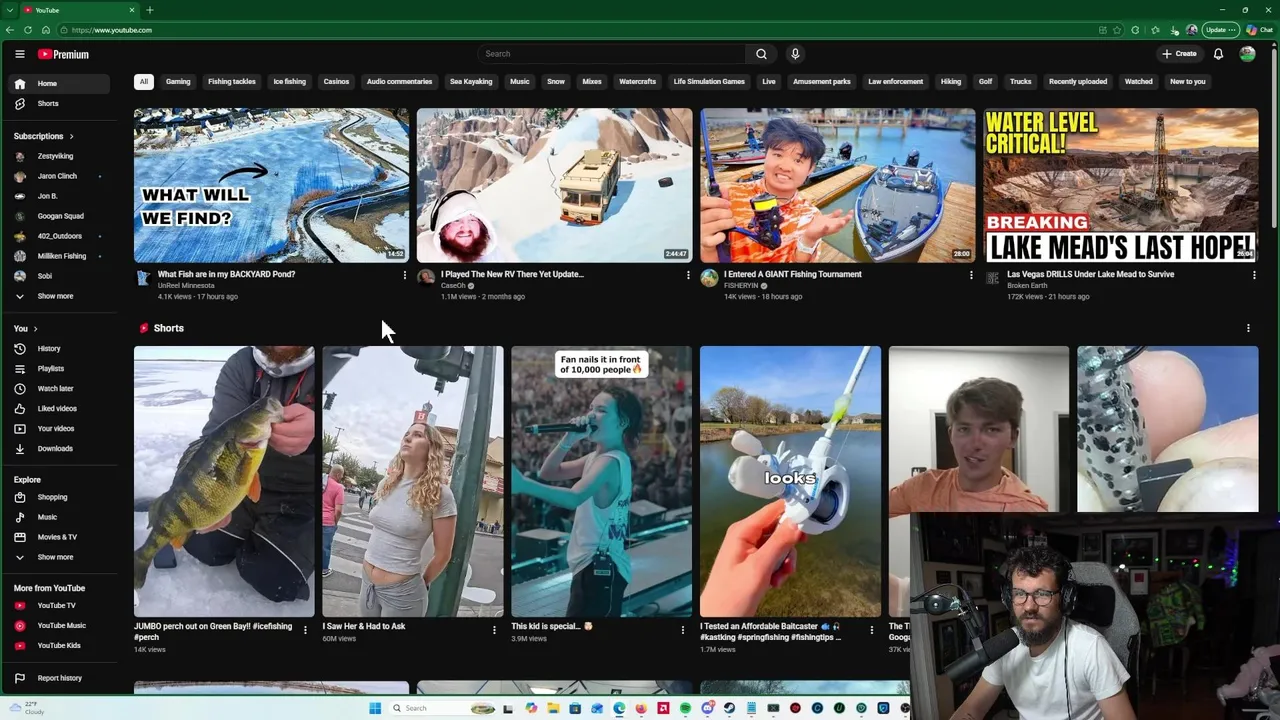Open options for RV There Yet video

[x=688, y=275]
